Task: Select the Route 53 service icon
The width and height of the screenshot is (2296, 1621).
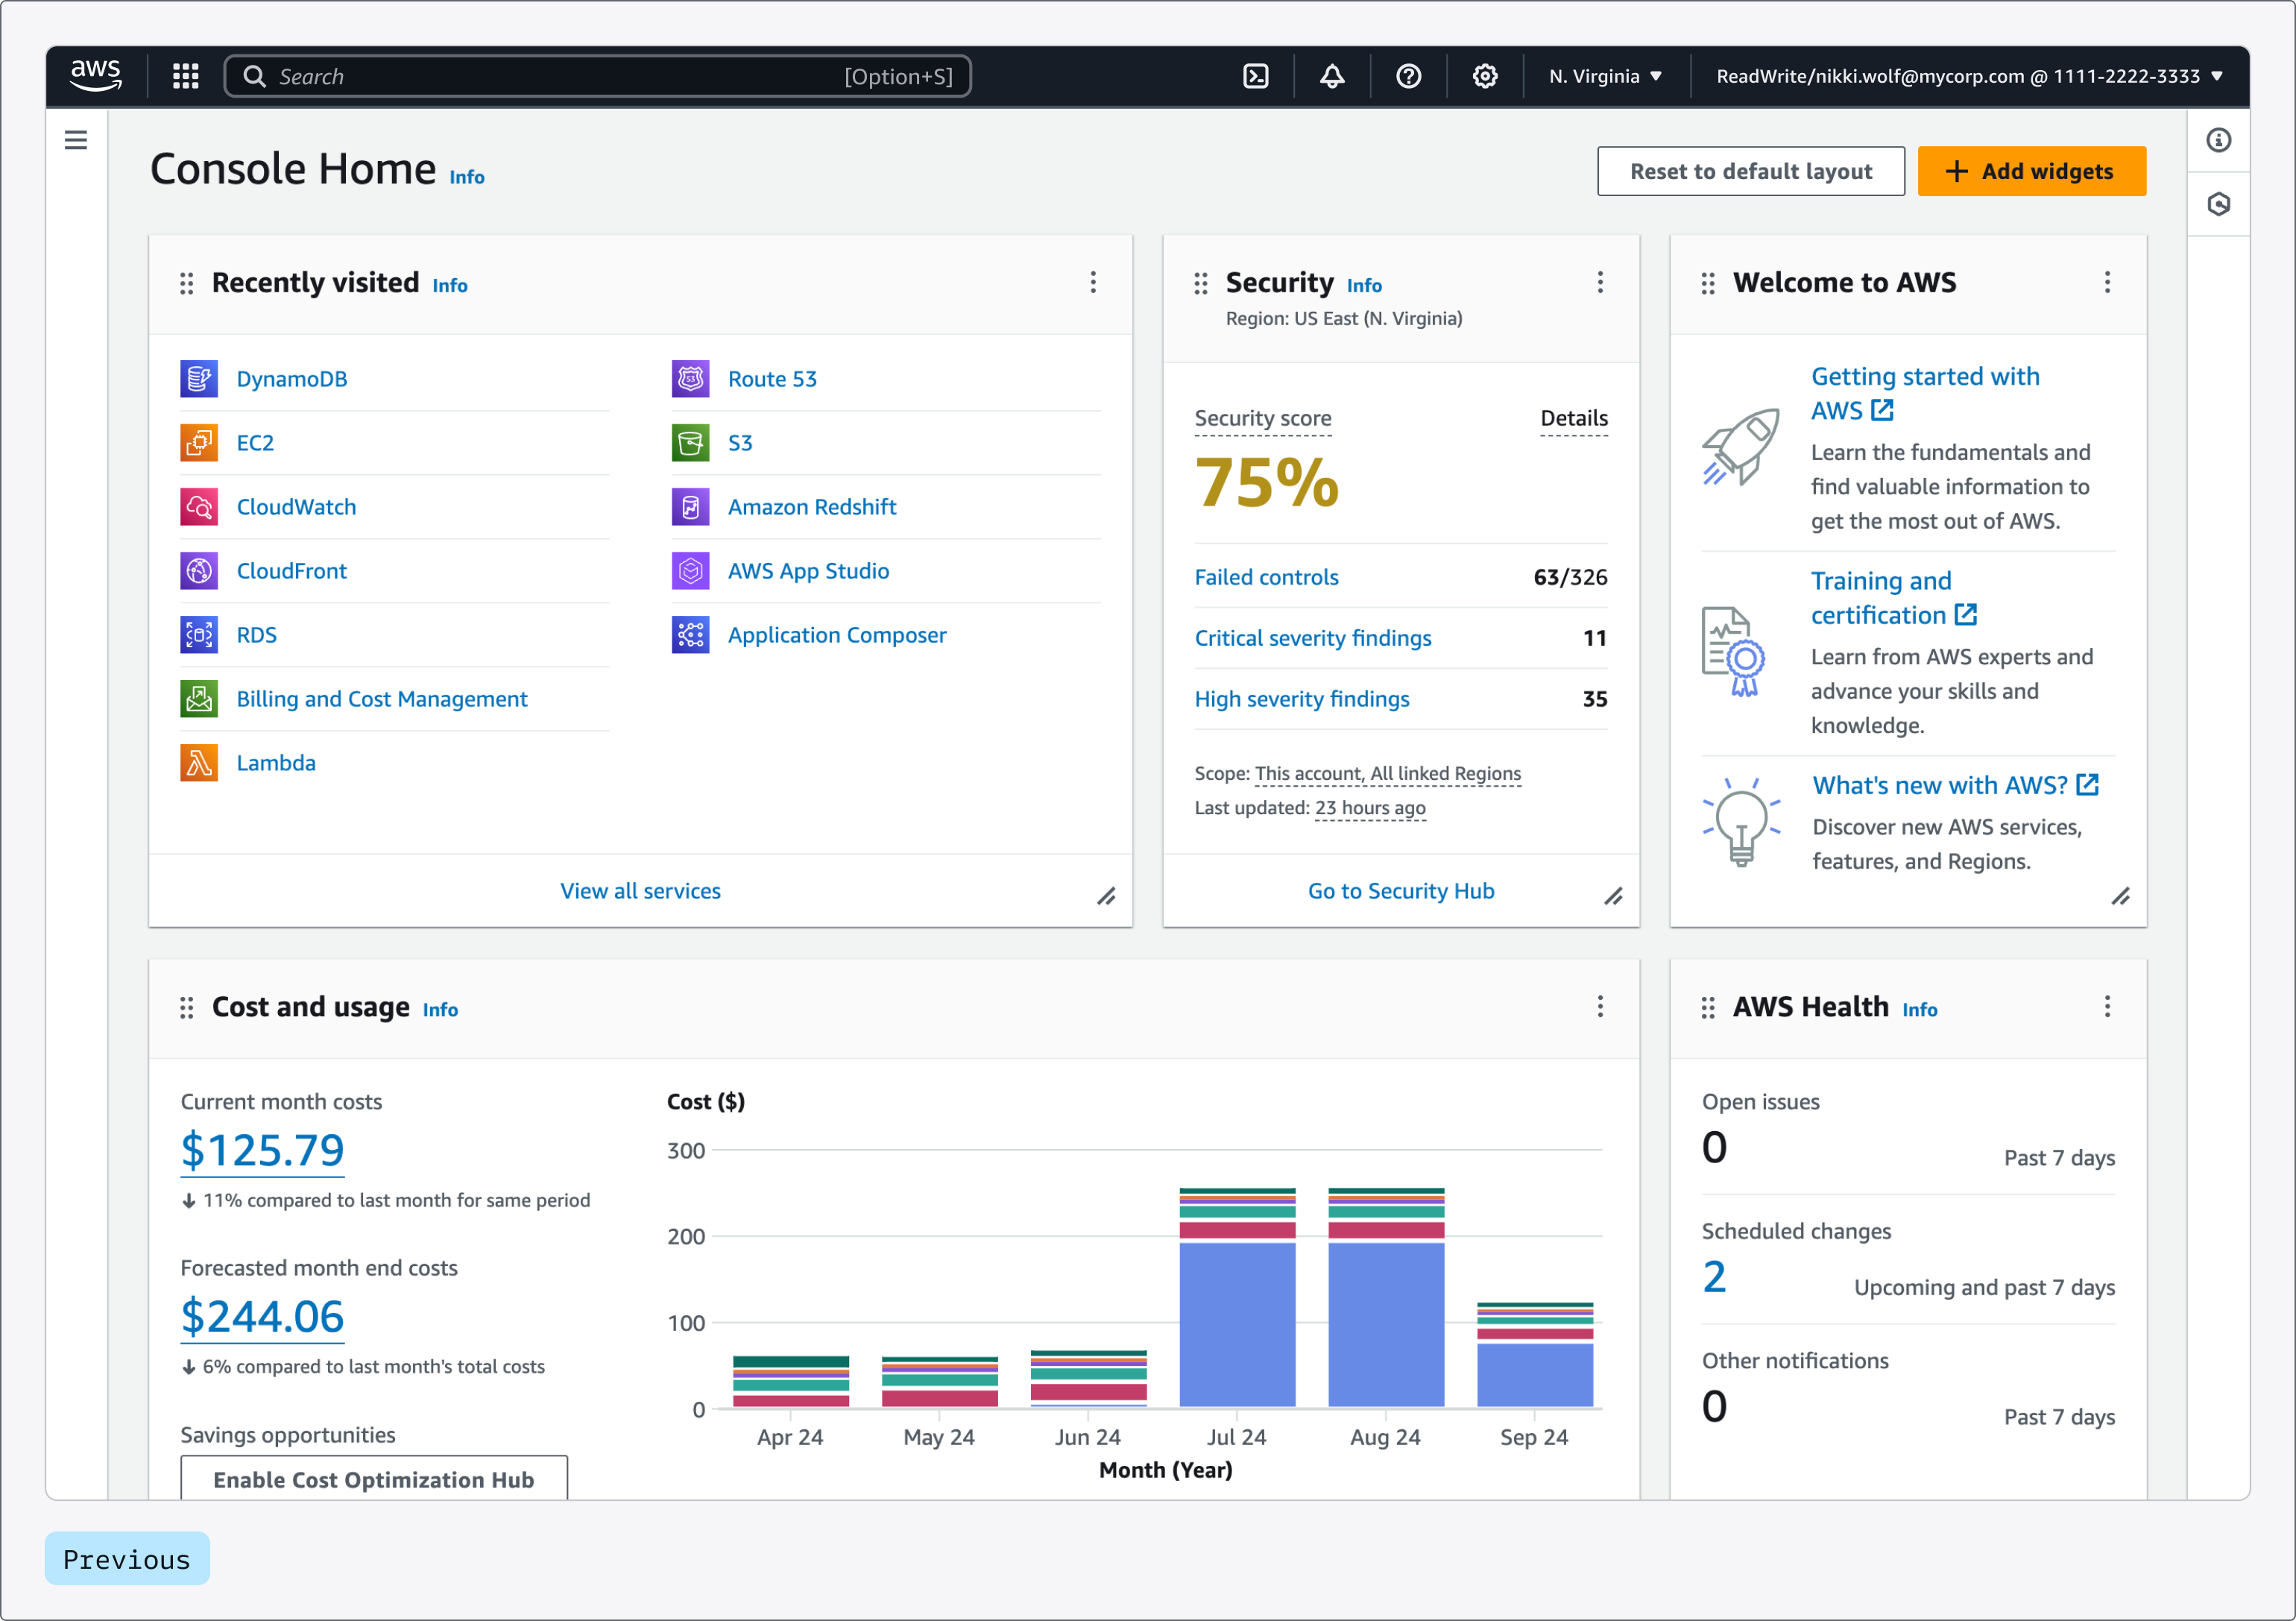Action: (690, 378)
